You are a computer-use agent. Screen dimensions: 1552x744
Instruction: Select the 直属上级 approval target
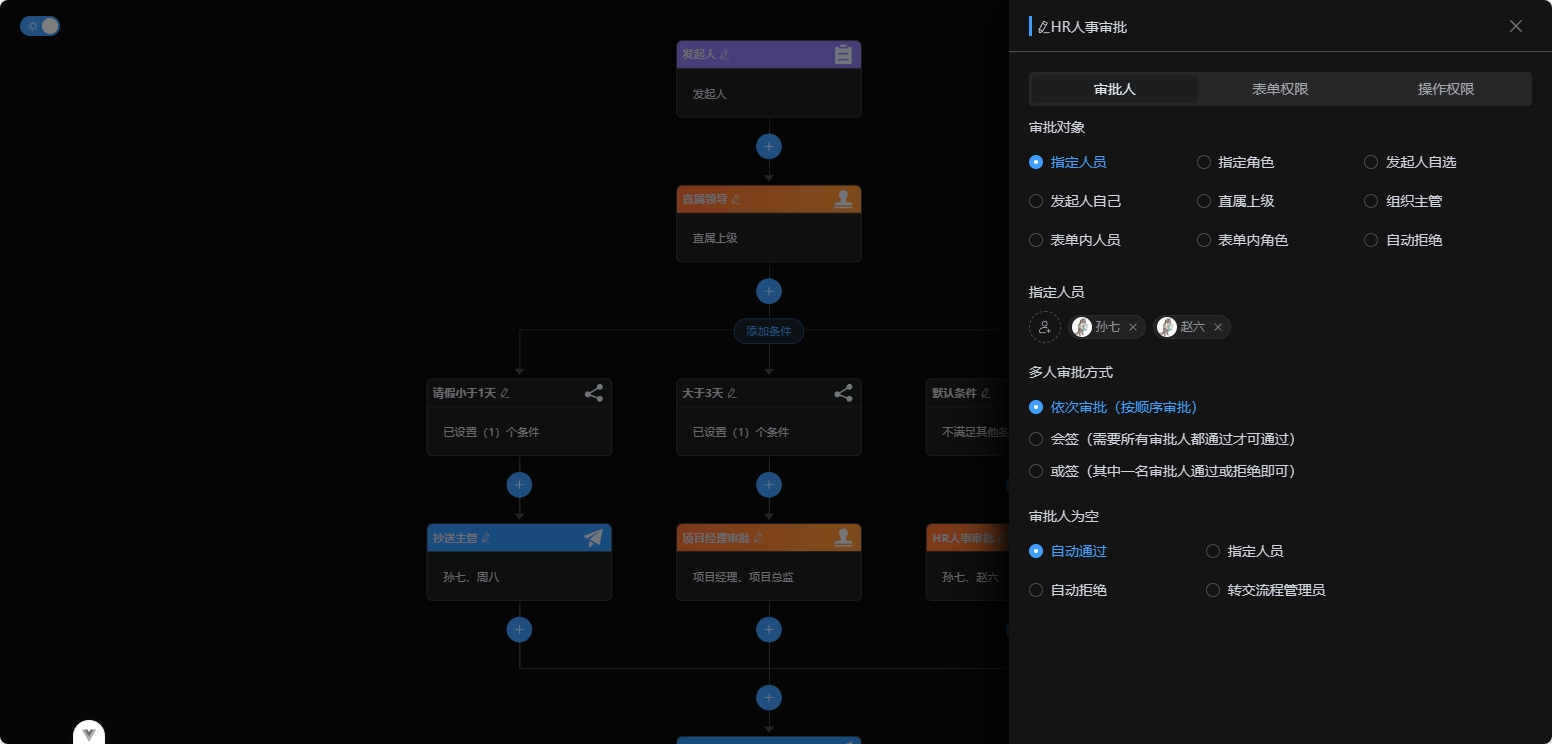1204,201
